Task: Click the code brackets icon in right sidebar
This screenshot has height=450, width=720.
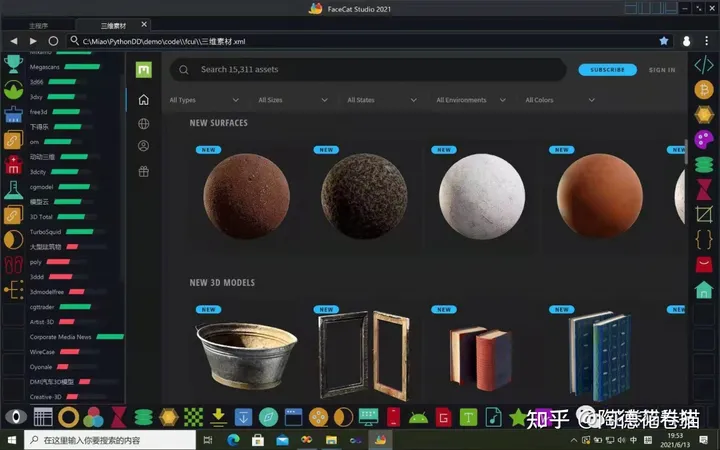Action: pyautogui.click(x=704, y=65)
